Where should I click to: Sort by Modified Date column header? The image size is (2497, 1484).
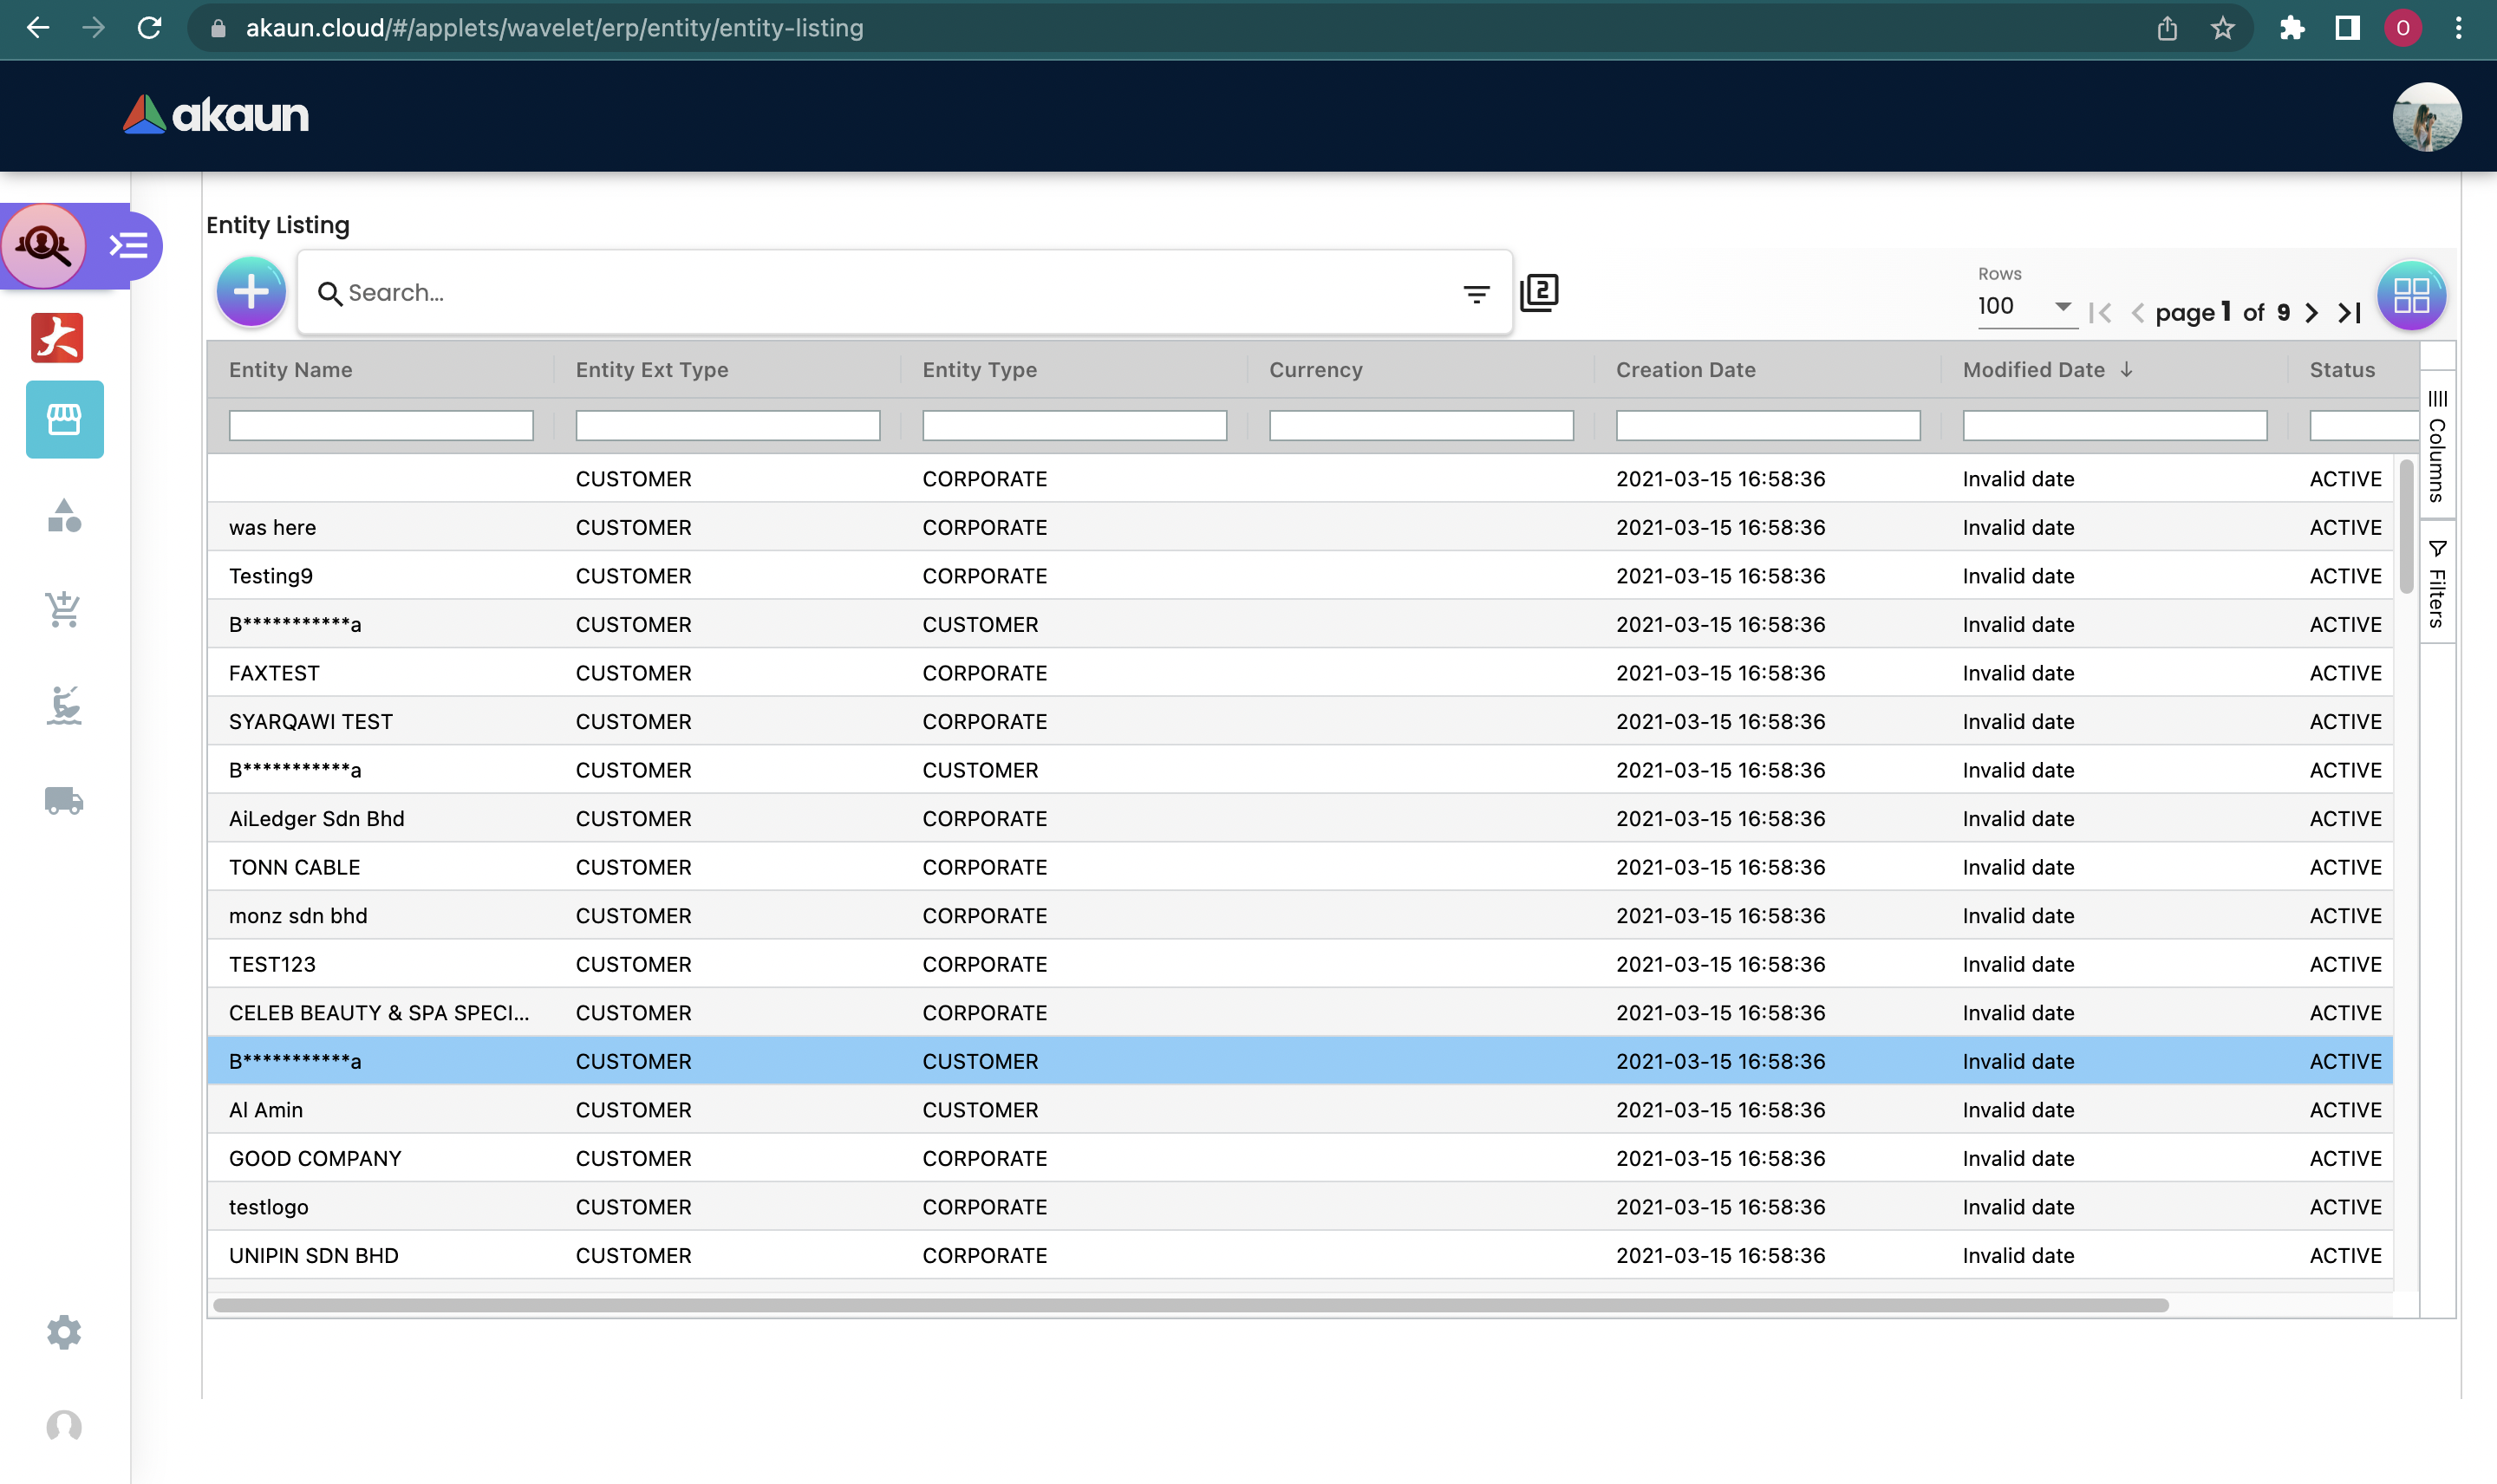pos(2034,370)
